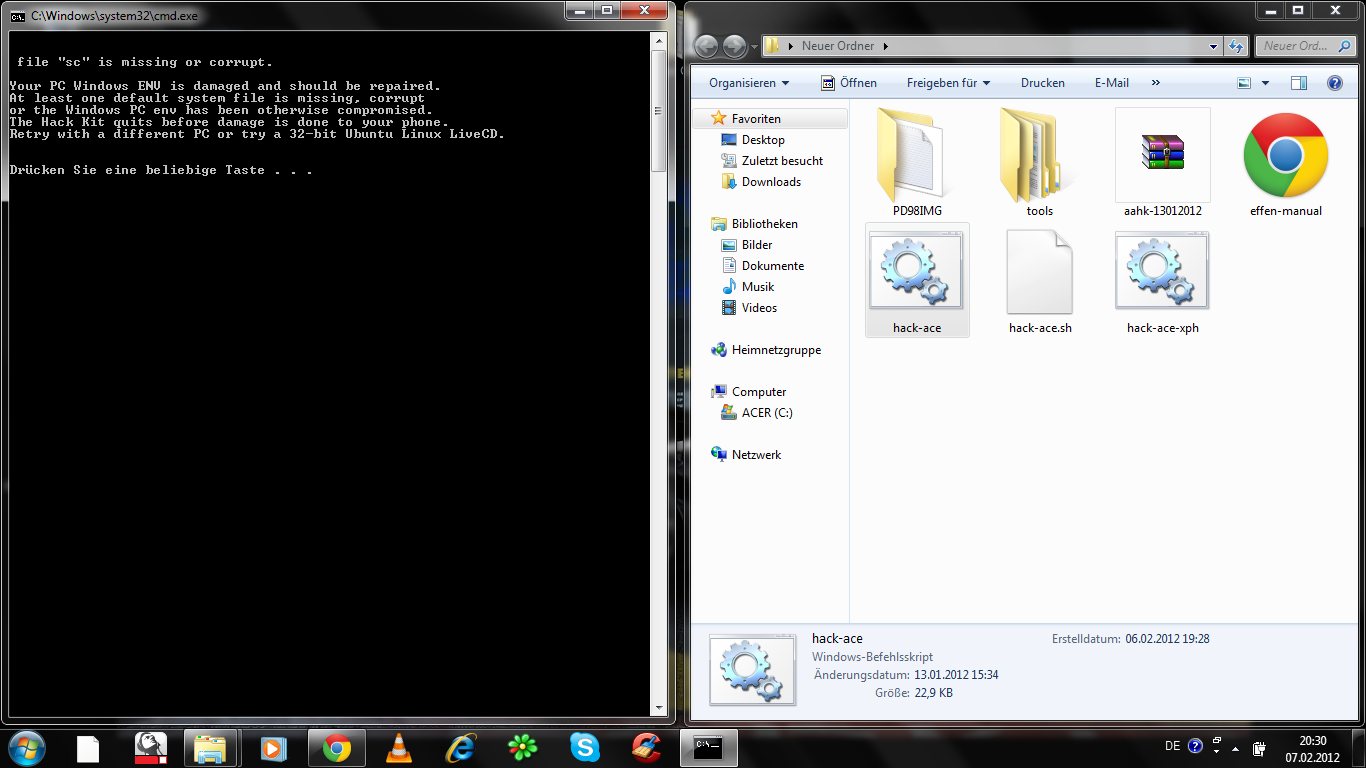Open Musik library
The image size is (1366, 768).
point(758,287)
